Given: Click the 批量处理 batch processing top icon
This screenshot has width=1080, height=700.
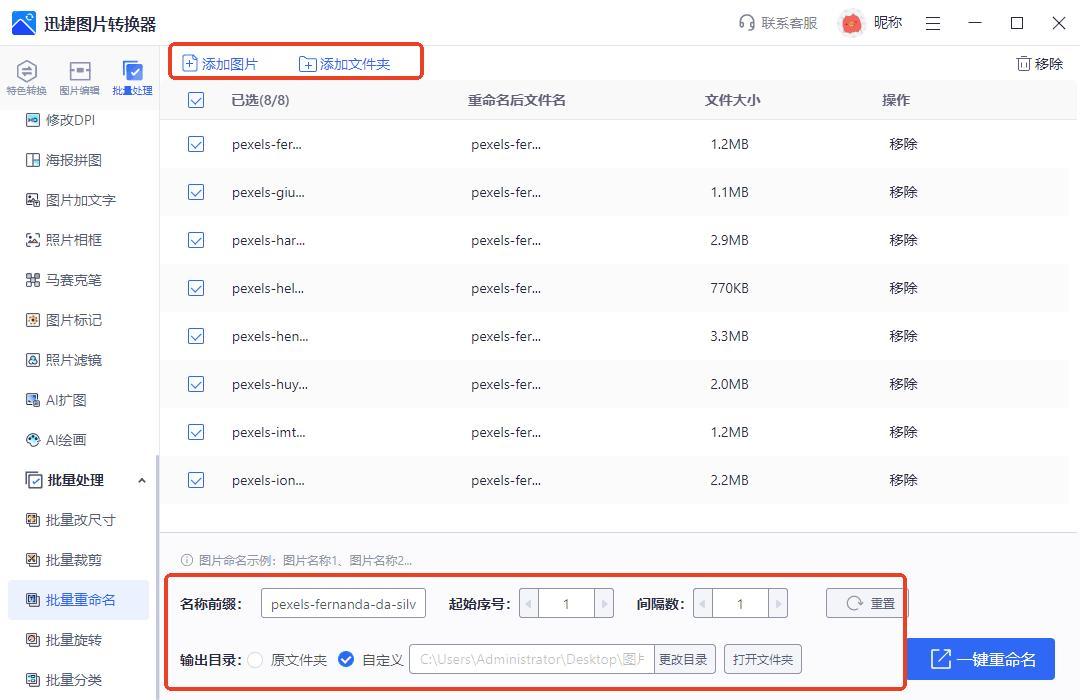Looking at the screenshot, I should pyautogui.click(x=132, y=72).
